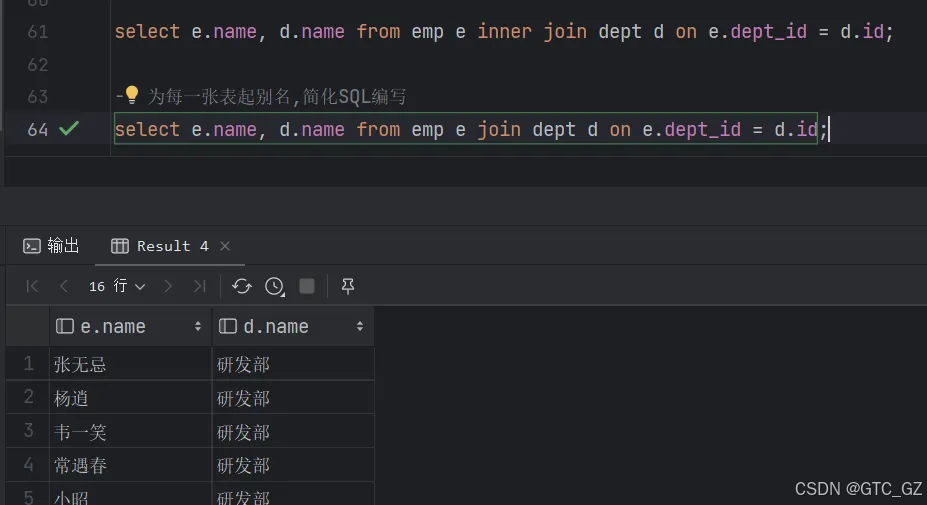Screen dimensions: 927x505
Task: Click gutter line number 63
Action: tap(38, 96)
